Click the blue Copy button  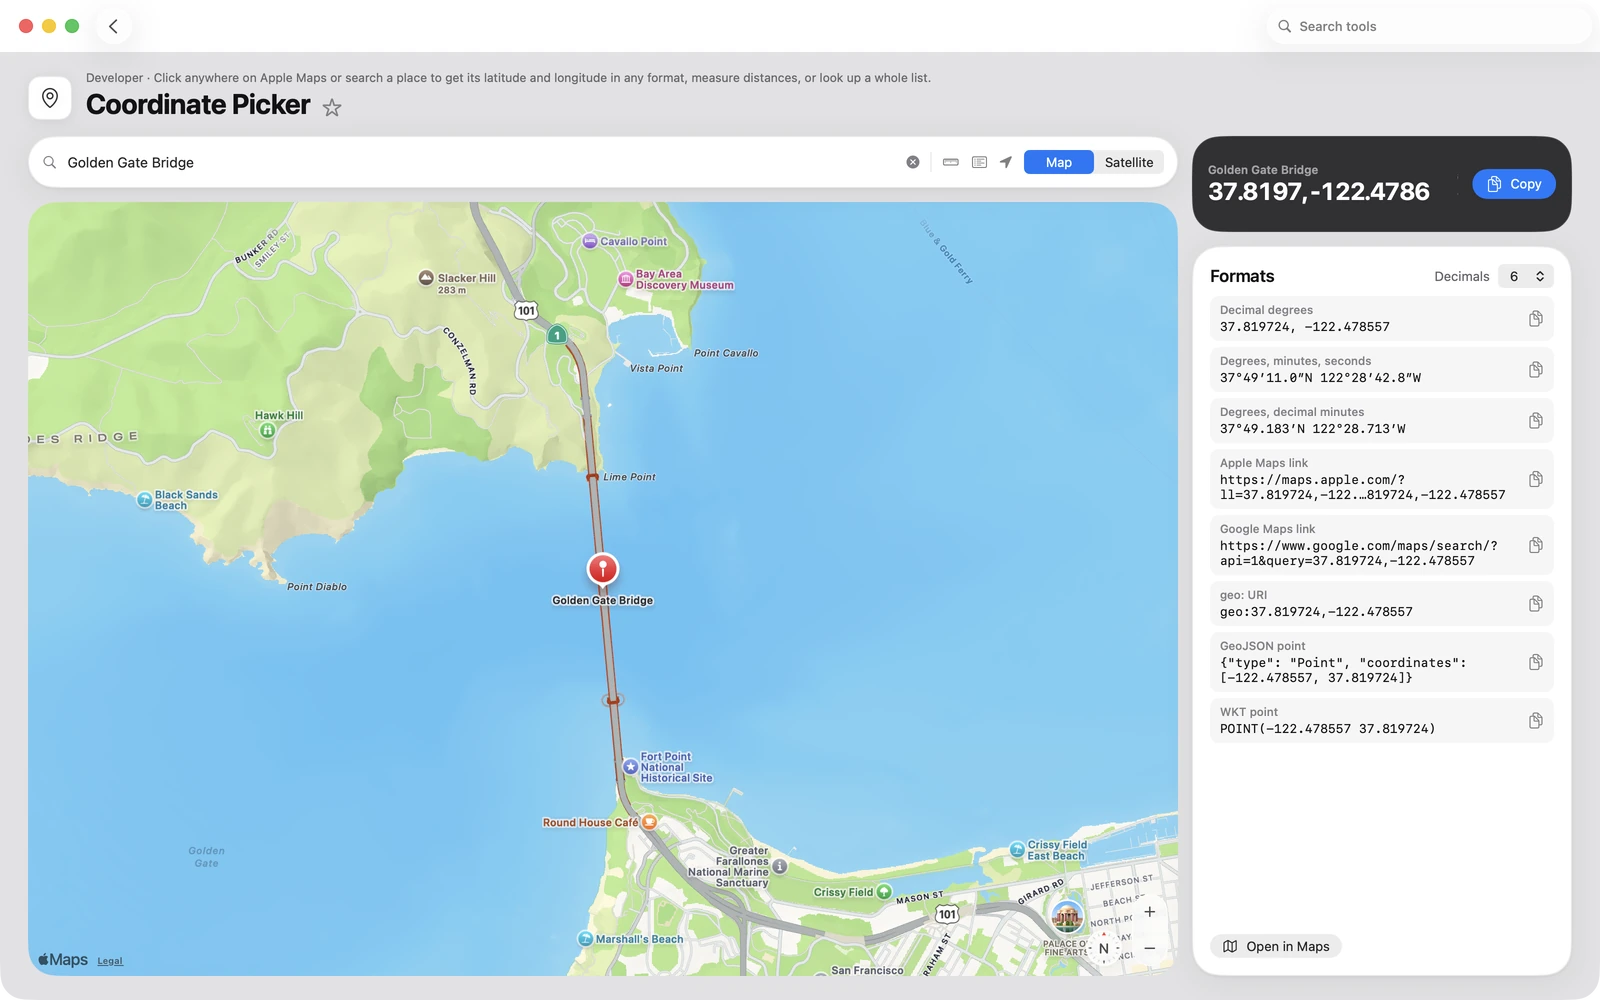click(1514, 184)
